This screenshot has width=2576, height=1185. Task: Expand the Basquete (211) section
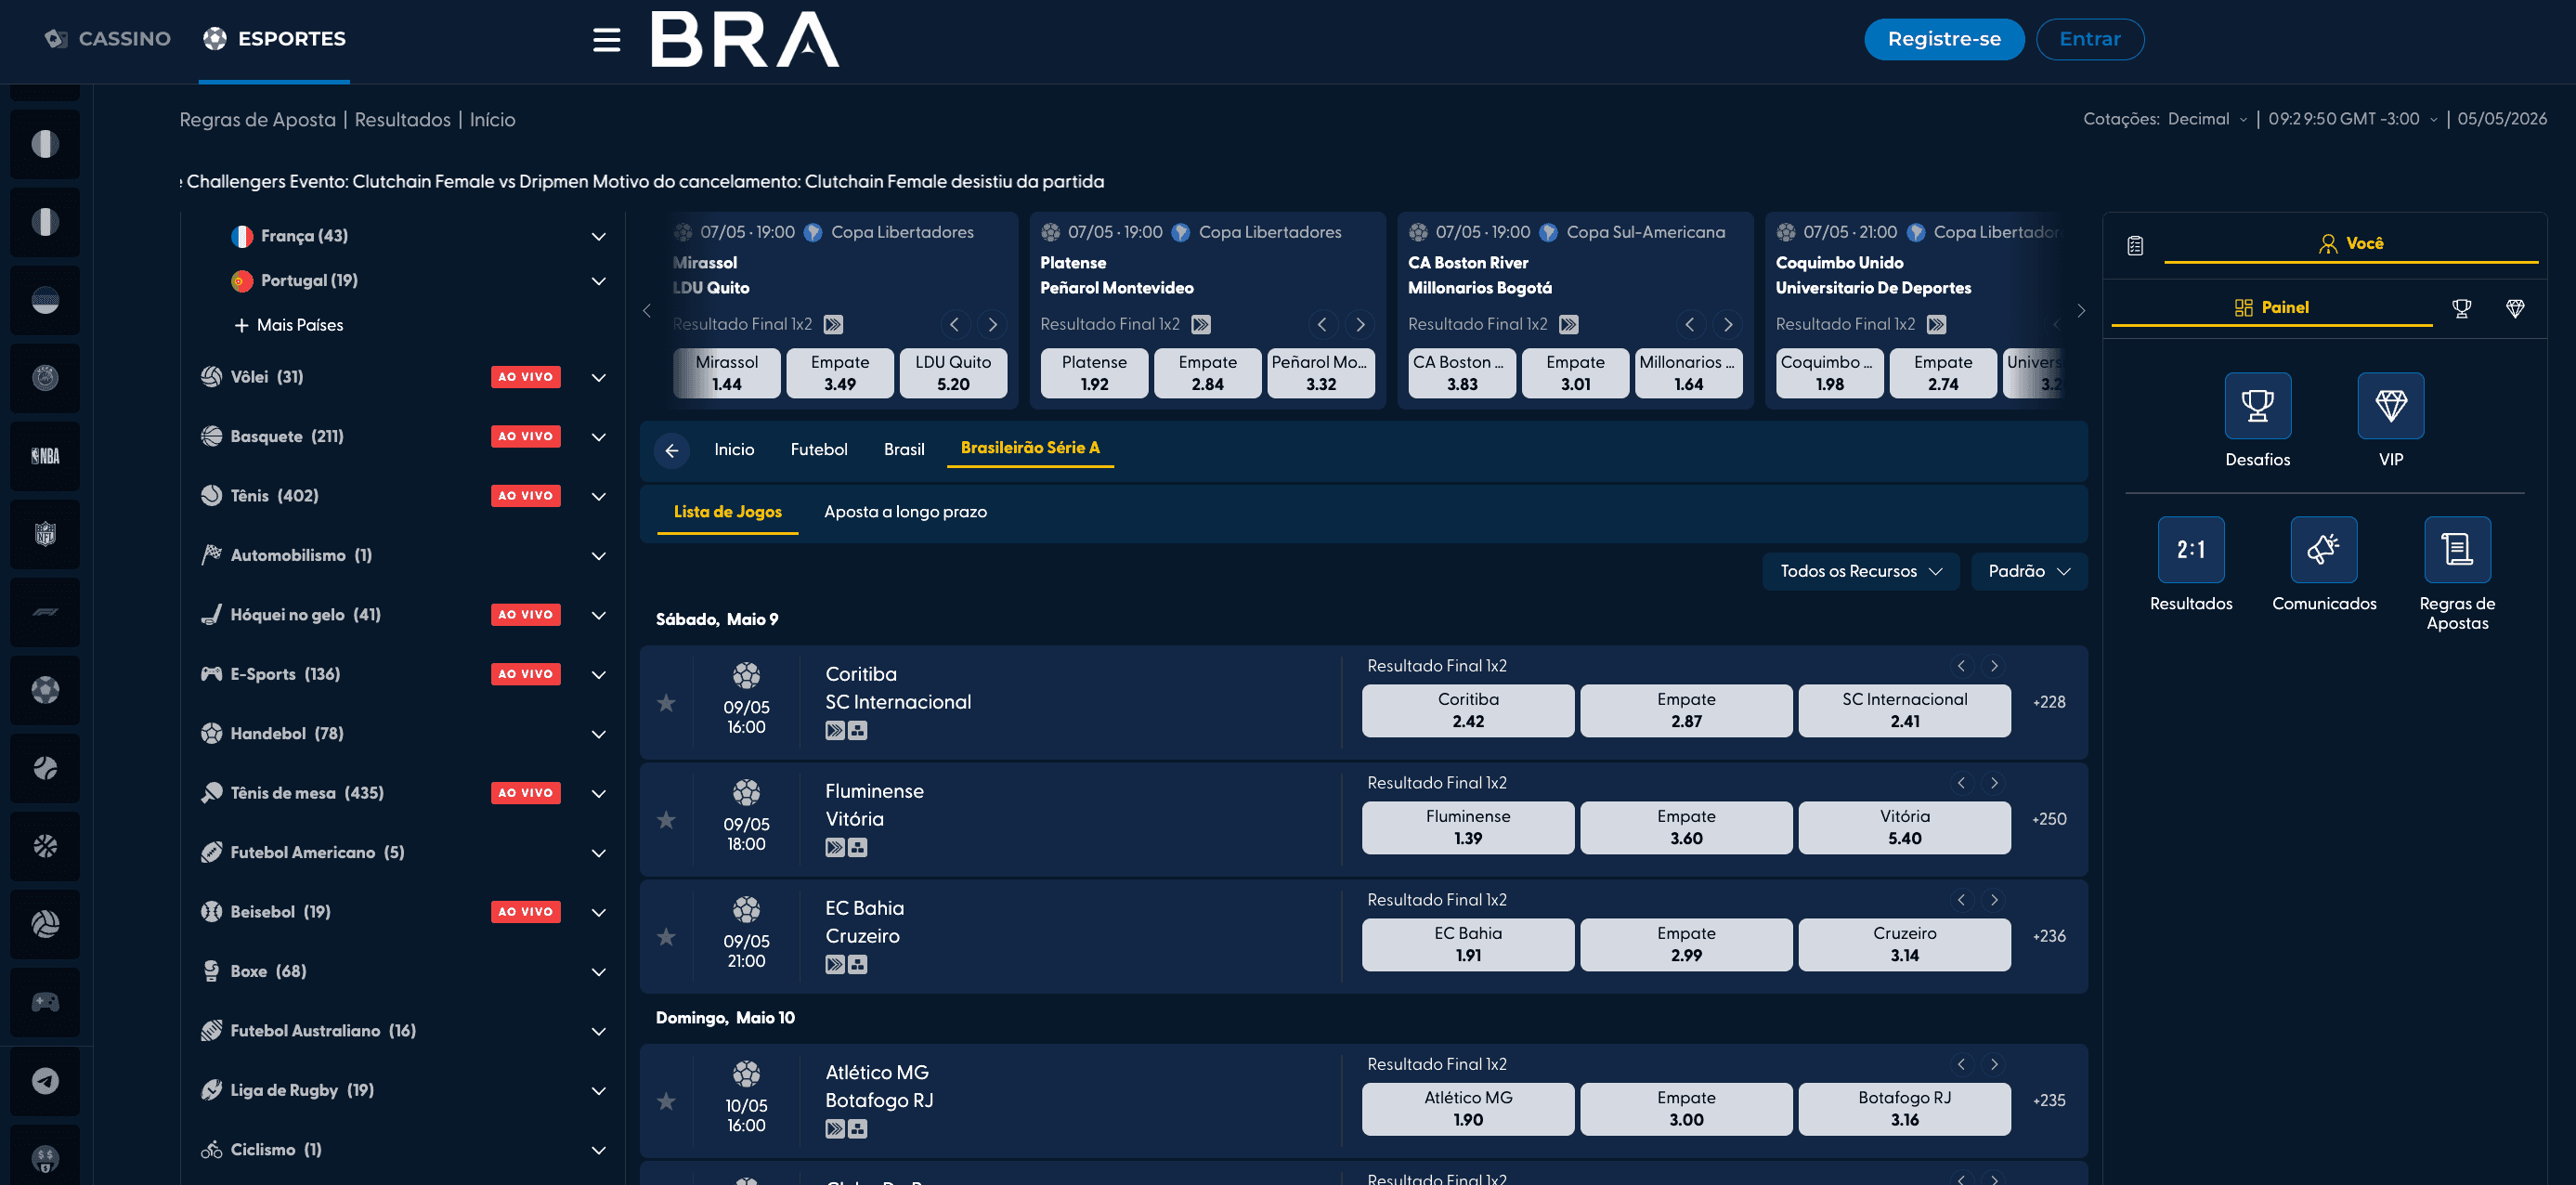(599, 437)
